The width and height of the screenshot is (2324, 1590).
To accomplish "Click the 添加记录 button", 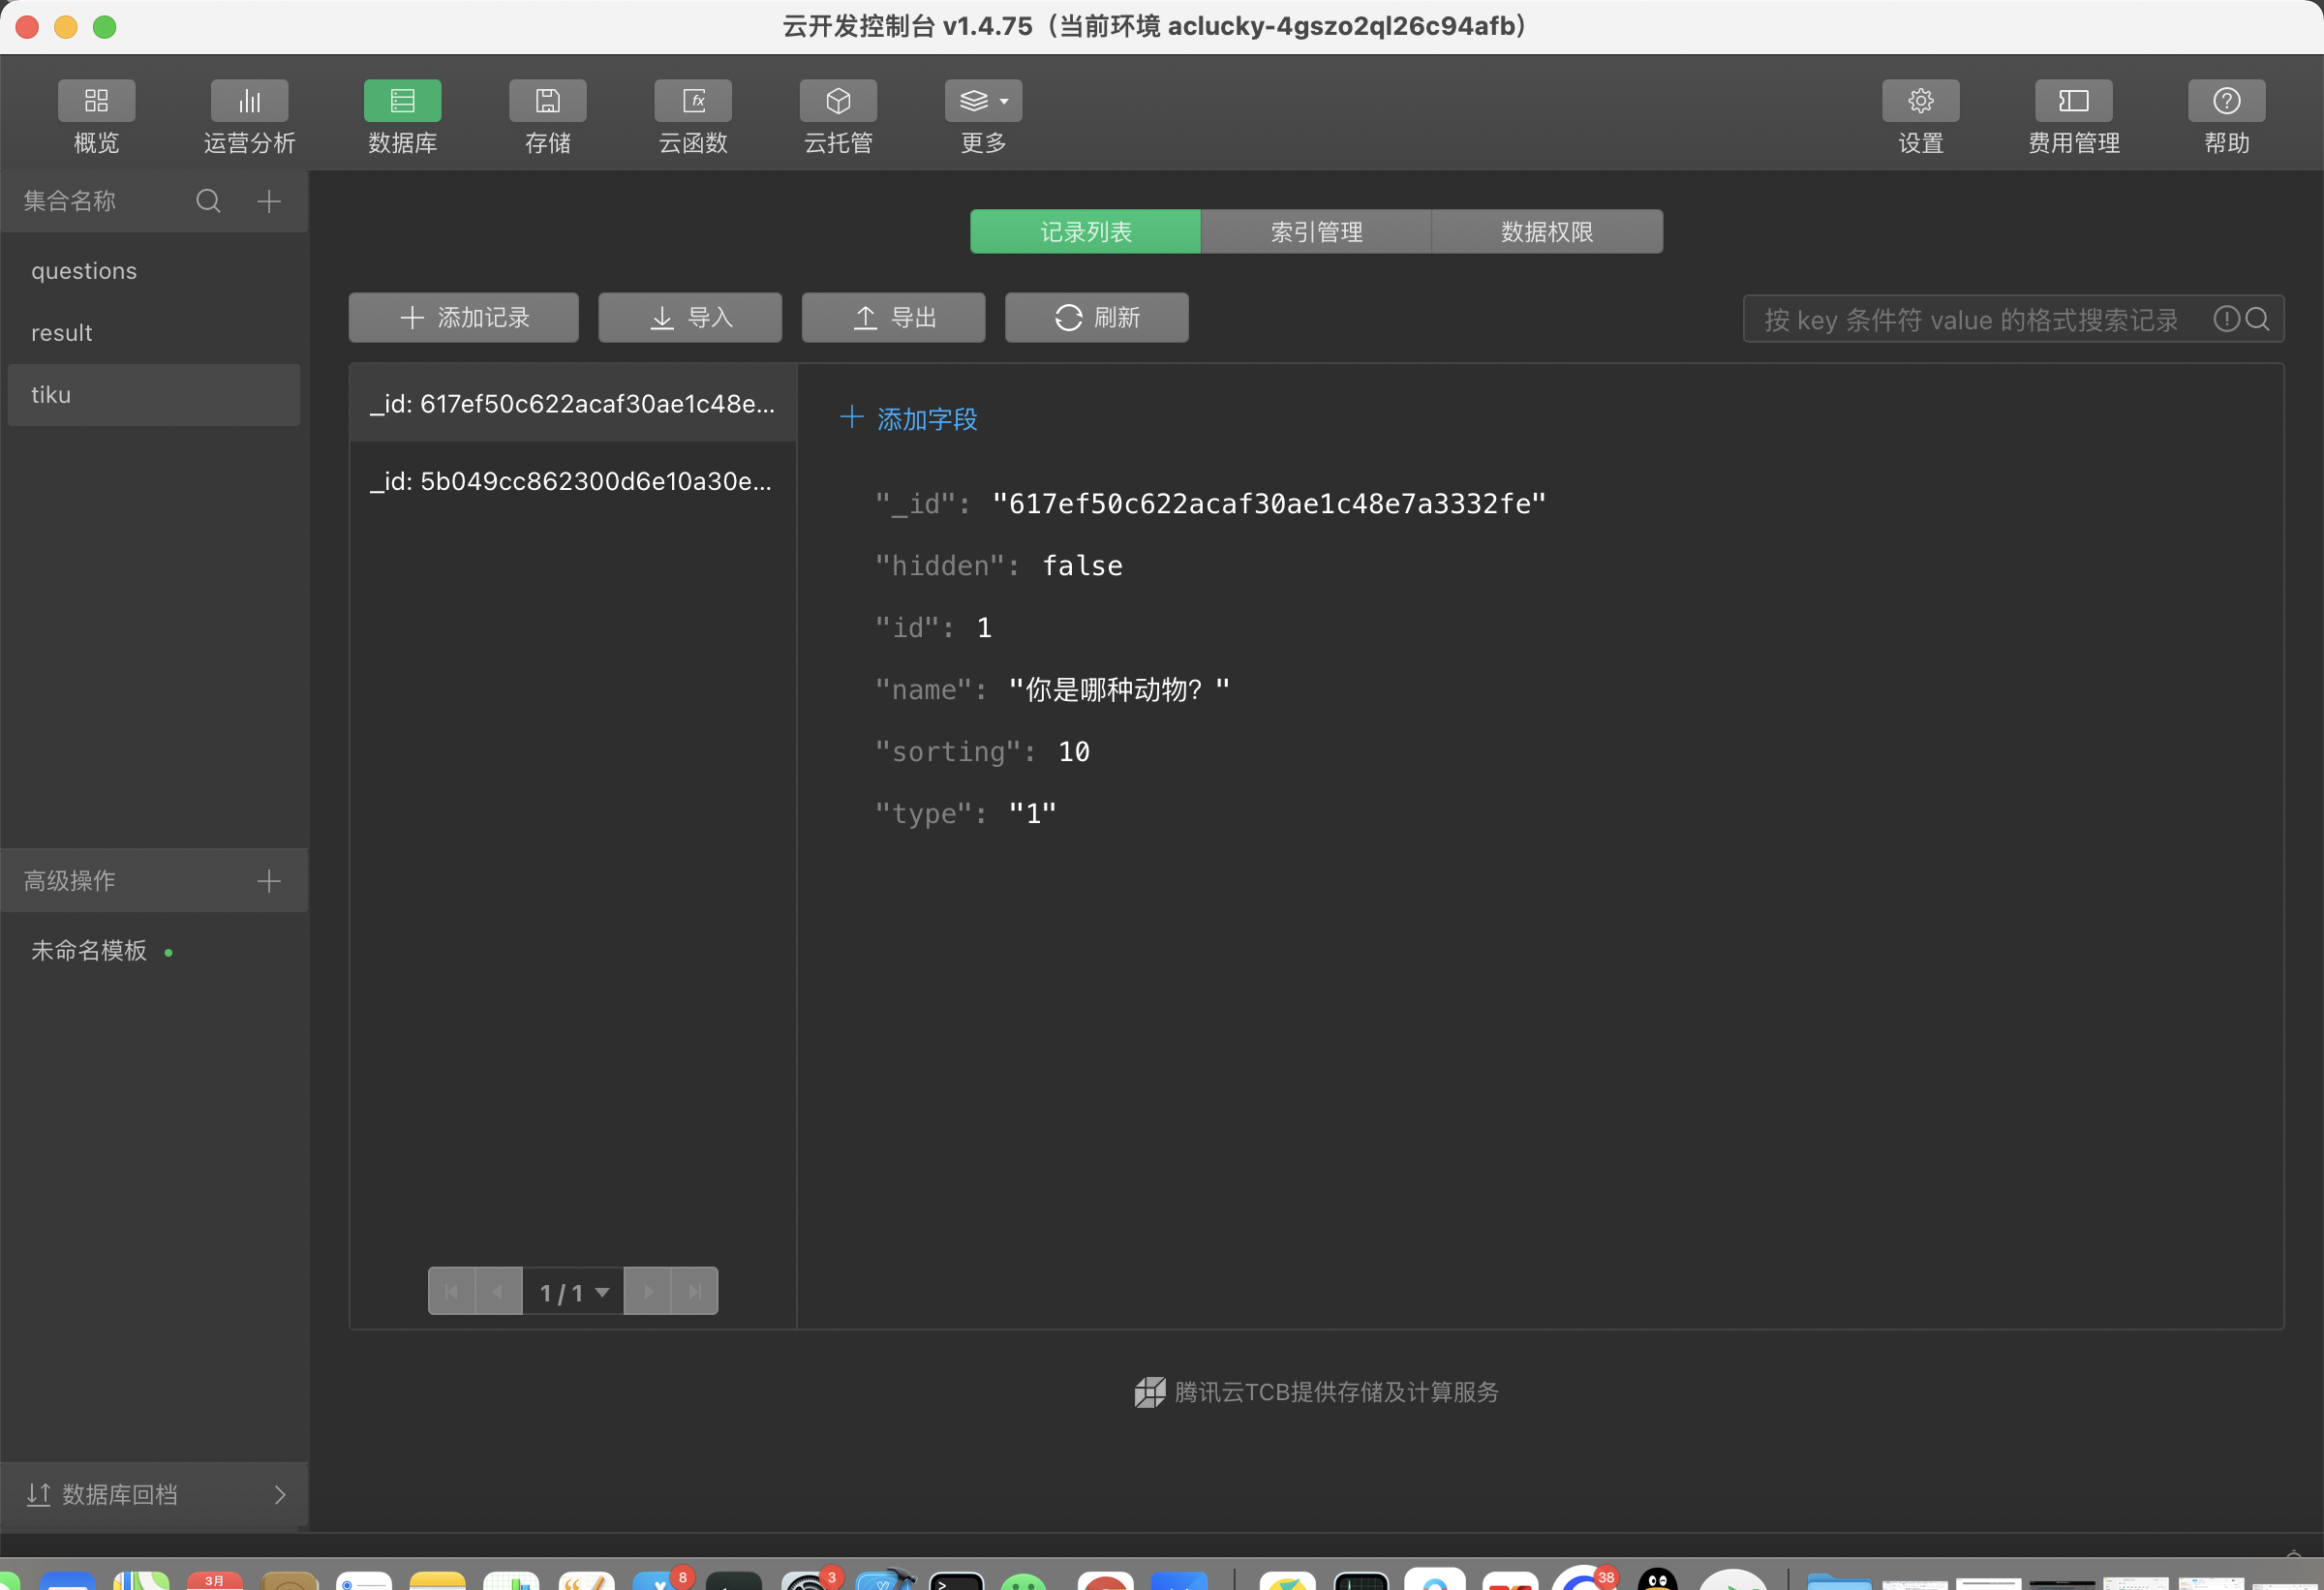I will (x=464, y=318).
